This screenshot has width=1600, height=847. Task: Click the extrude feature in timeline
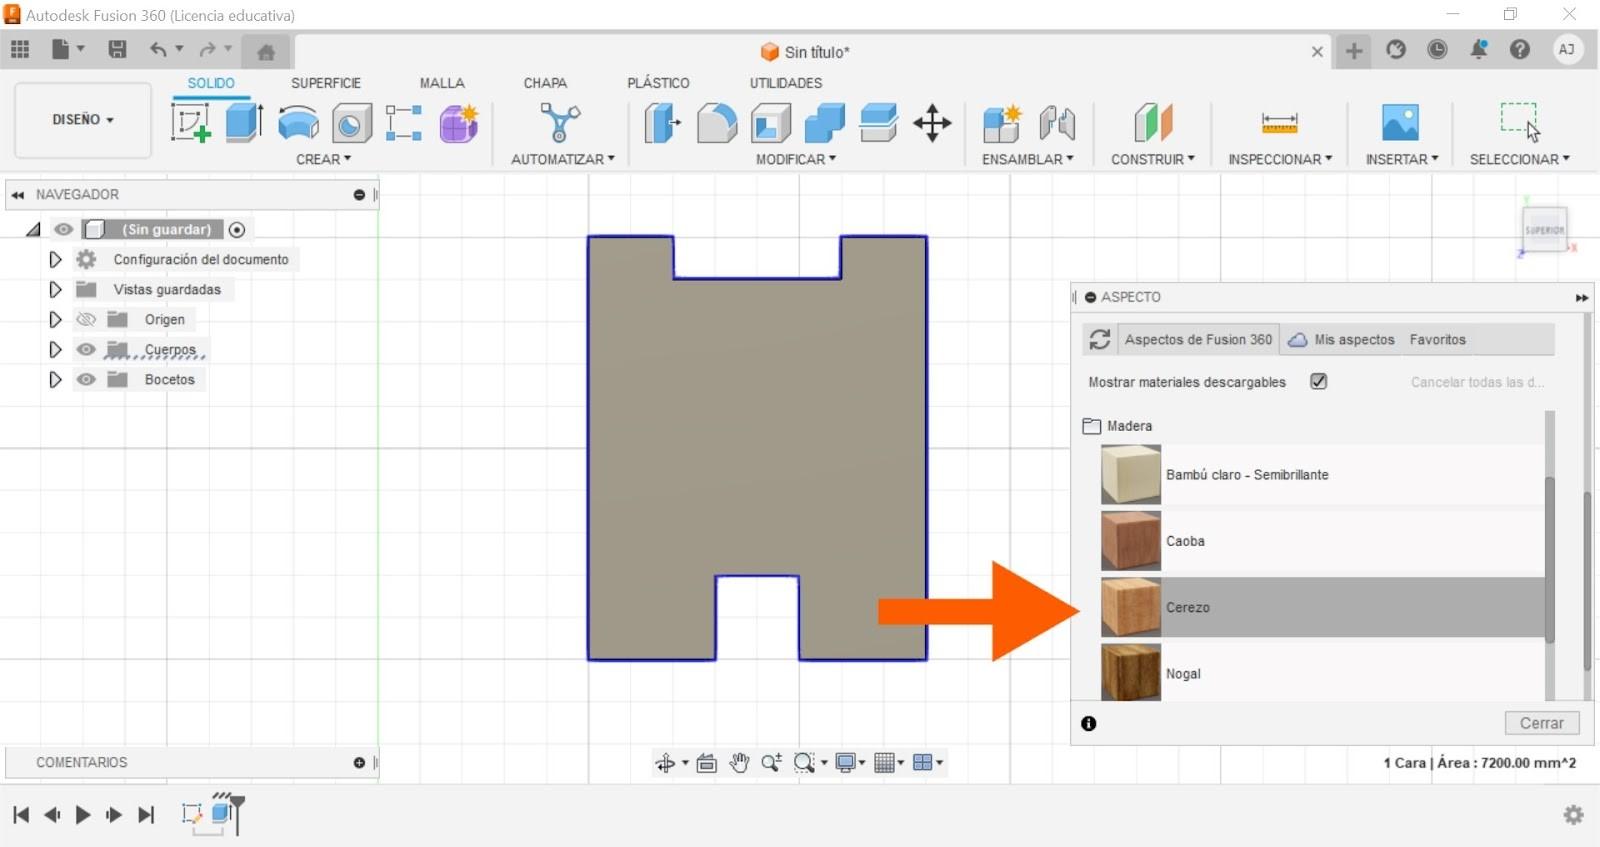pos(223,814)
